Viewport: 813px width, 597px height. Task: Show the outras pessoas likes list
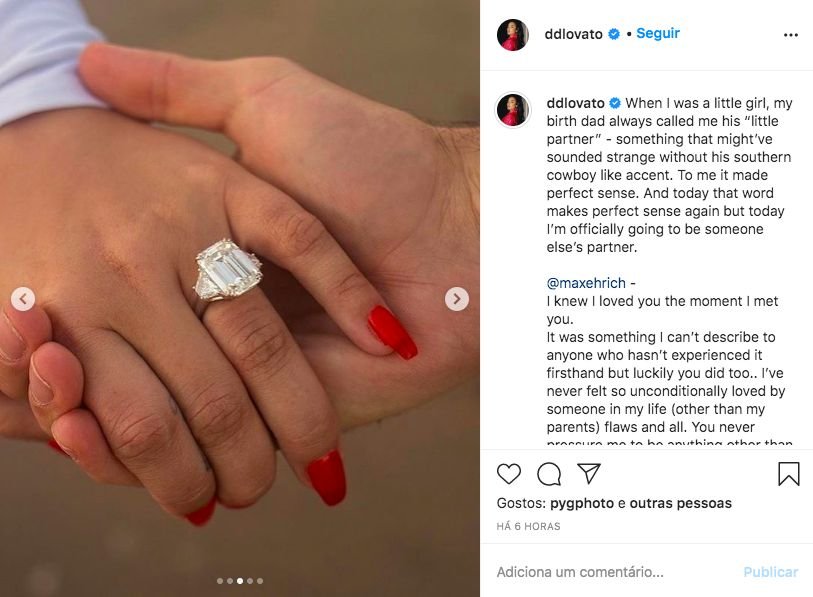[x=680, y=503]
